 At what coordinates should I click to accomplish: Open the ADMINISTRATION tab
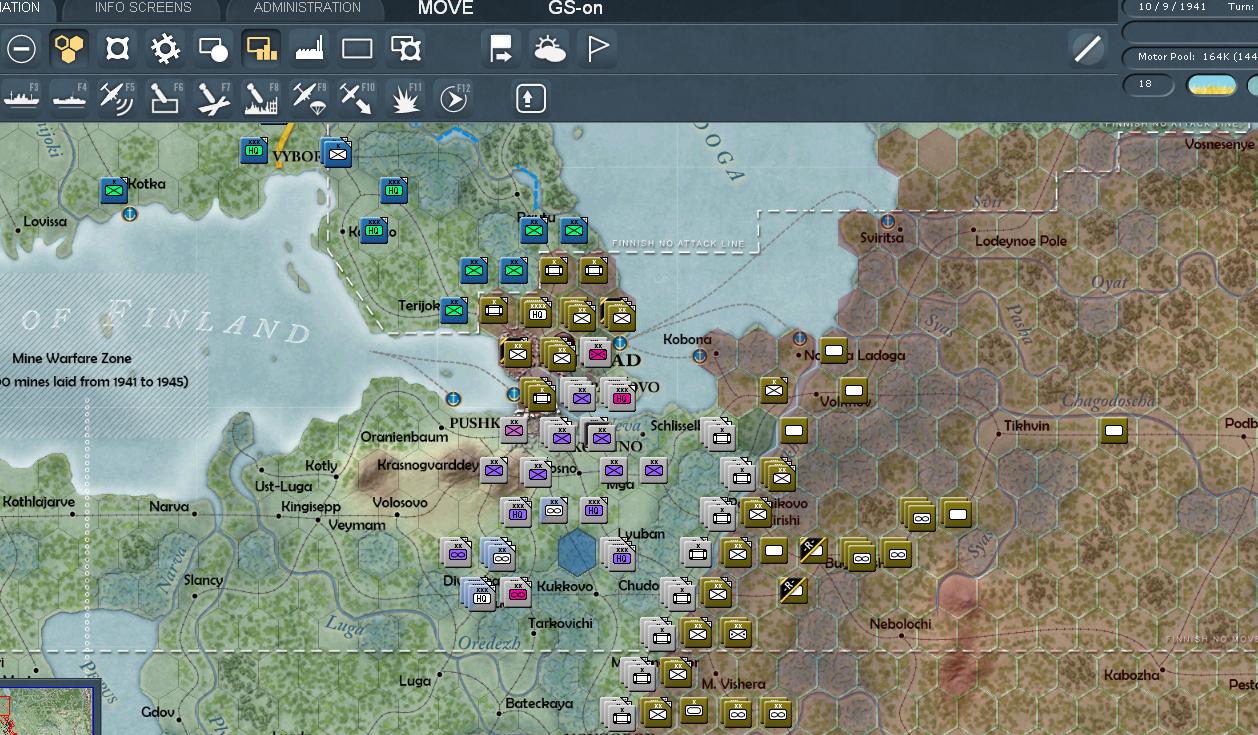(307, 8)
